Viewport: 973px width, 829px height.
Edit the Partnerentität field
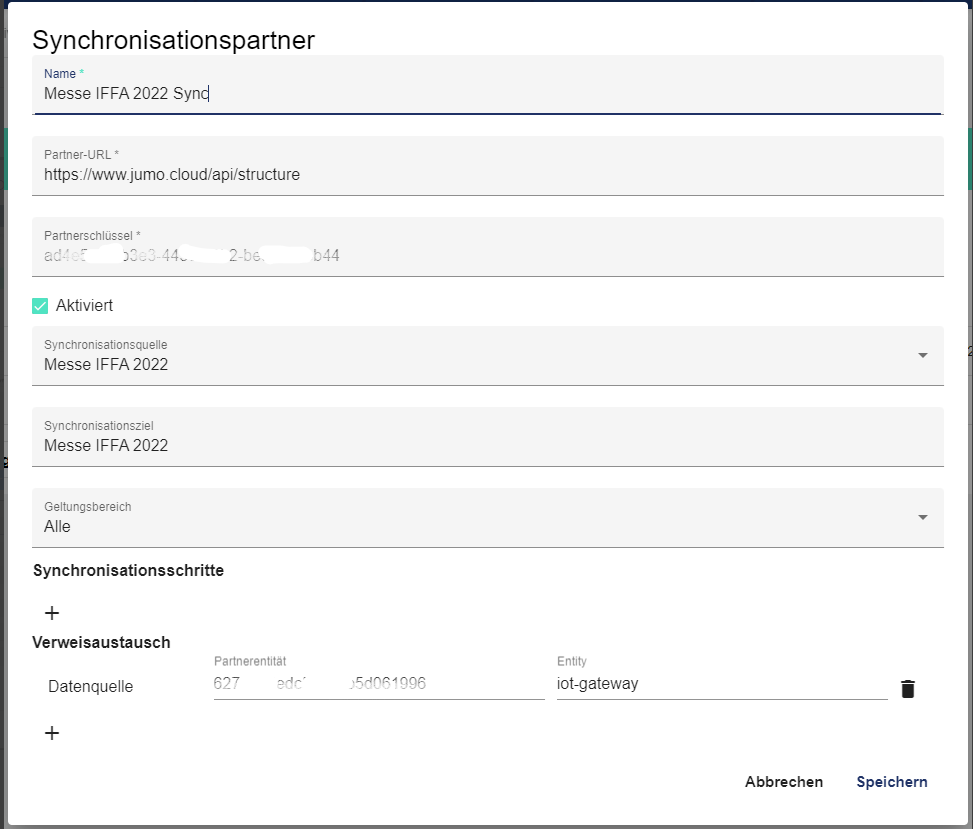pos(378,684)
